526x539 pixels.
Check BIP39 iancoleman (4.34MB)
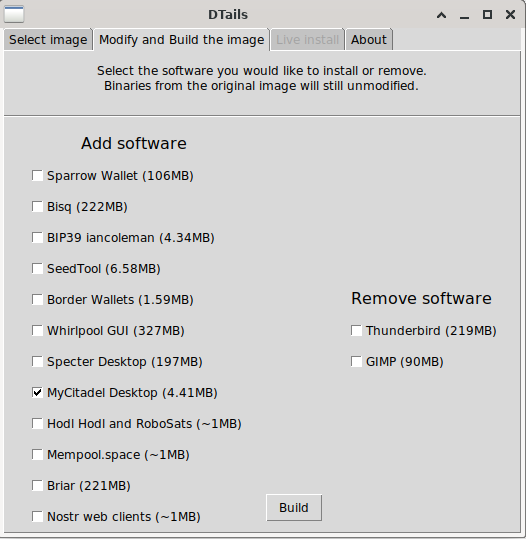(37, 238)
